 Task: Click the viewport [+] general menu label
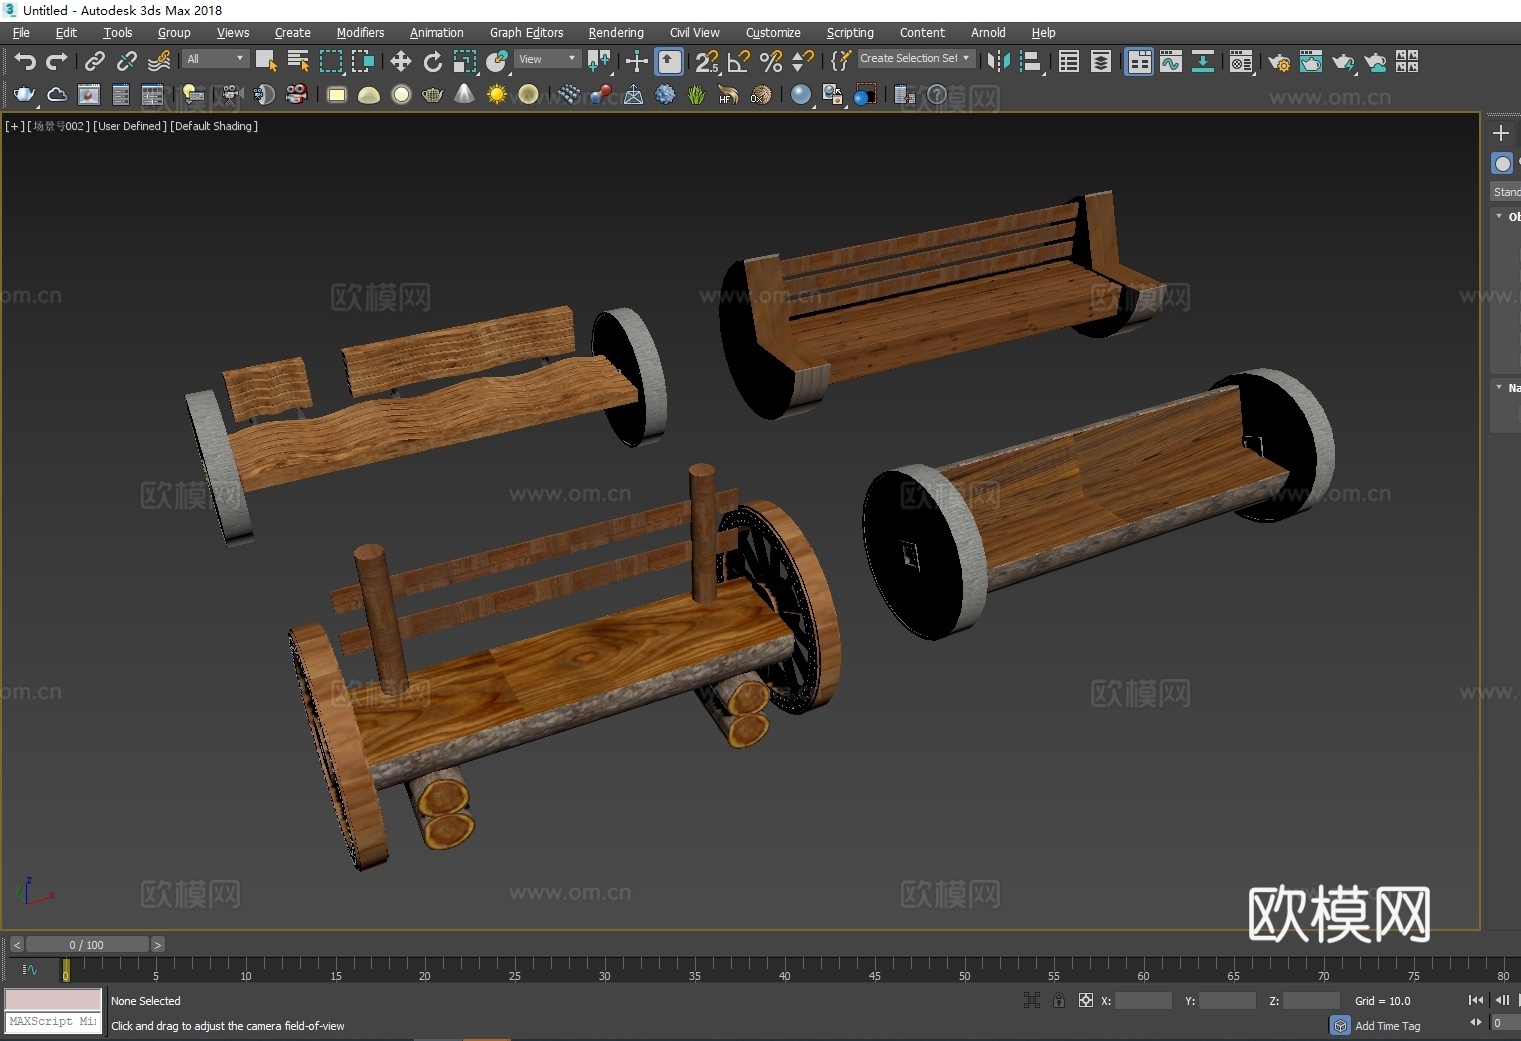coord(14,126)
